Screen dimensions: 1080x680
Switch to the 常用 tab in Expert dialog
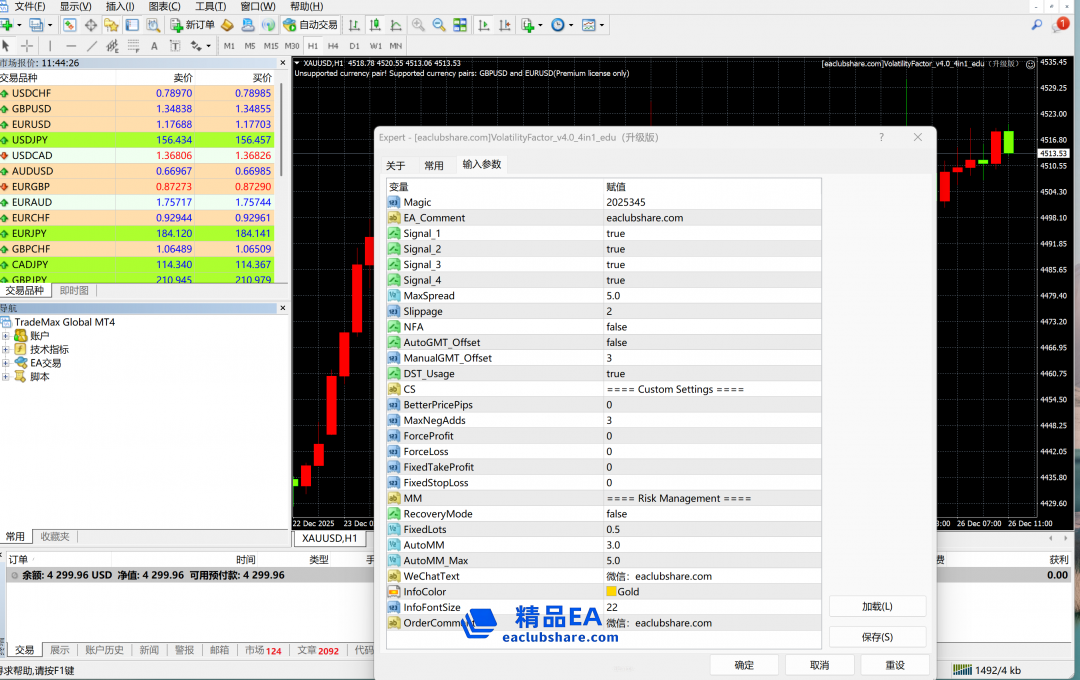pyautogui.click(x=433, y=166)
